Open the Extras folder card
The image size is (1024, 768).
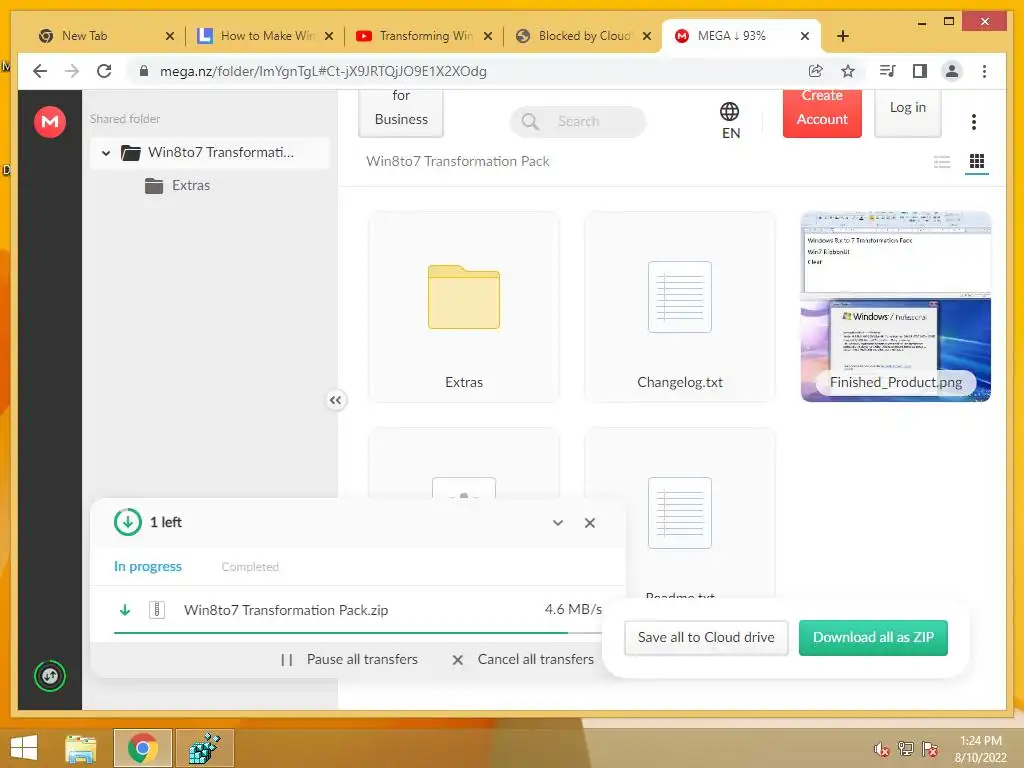[x=464, y=306]
